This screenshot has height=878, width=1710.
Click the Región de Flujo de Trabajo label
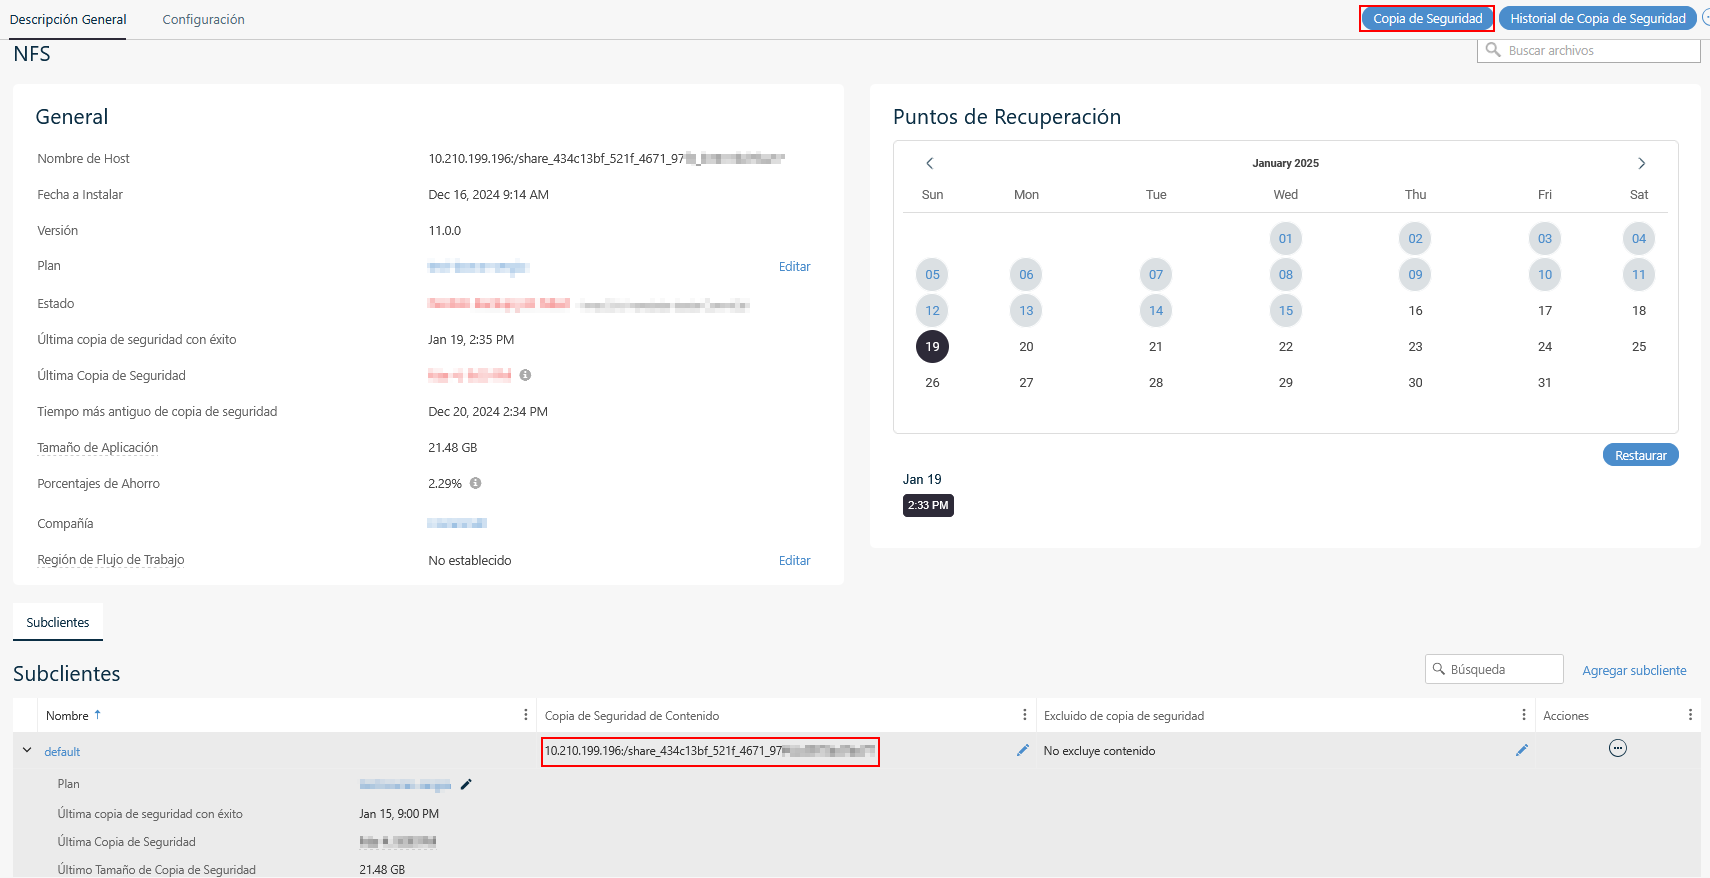point(111,559)
